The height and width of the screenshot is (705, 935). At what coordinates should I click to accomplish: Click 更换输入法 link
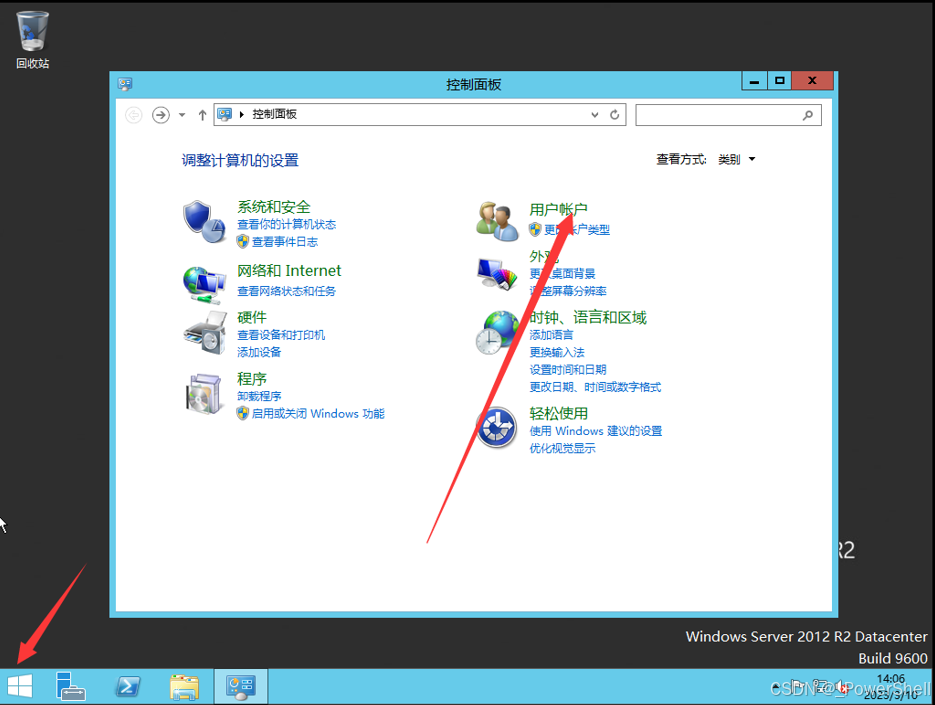click(557, 352)
